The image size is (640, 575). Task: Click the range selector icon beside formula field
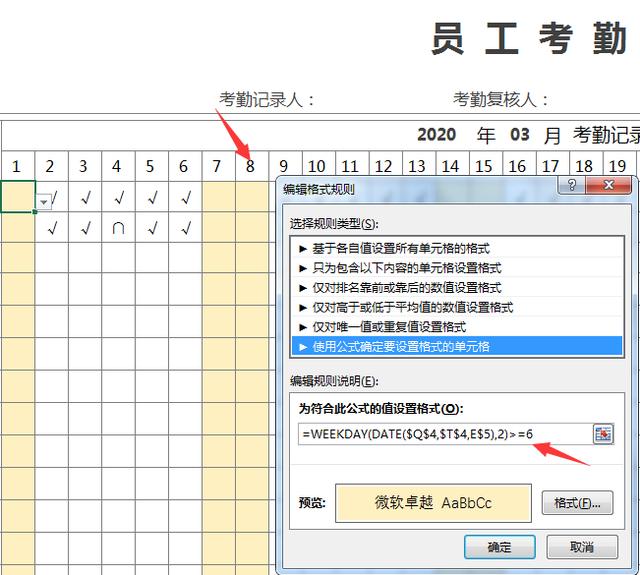pos(603,434)
